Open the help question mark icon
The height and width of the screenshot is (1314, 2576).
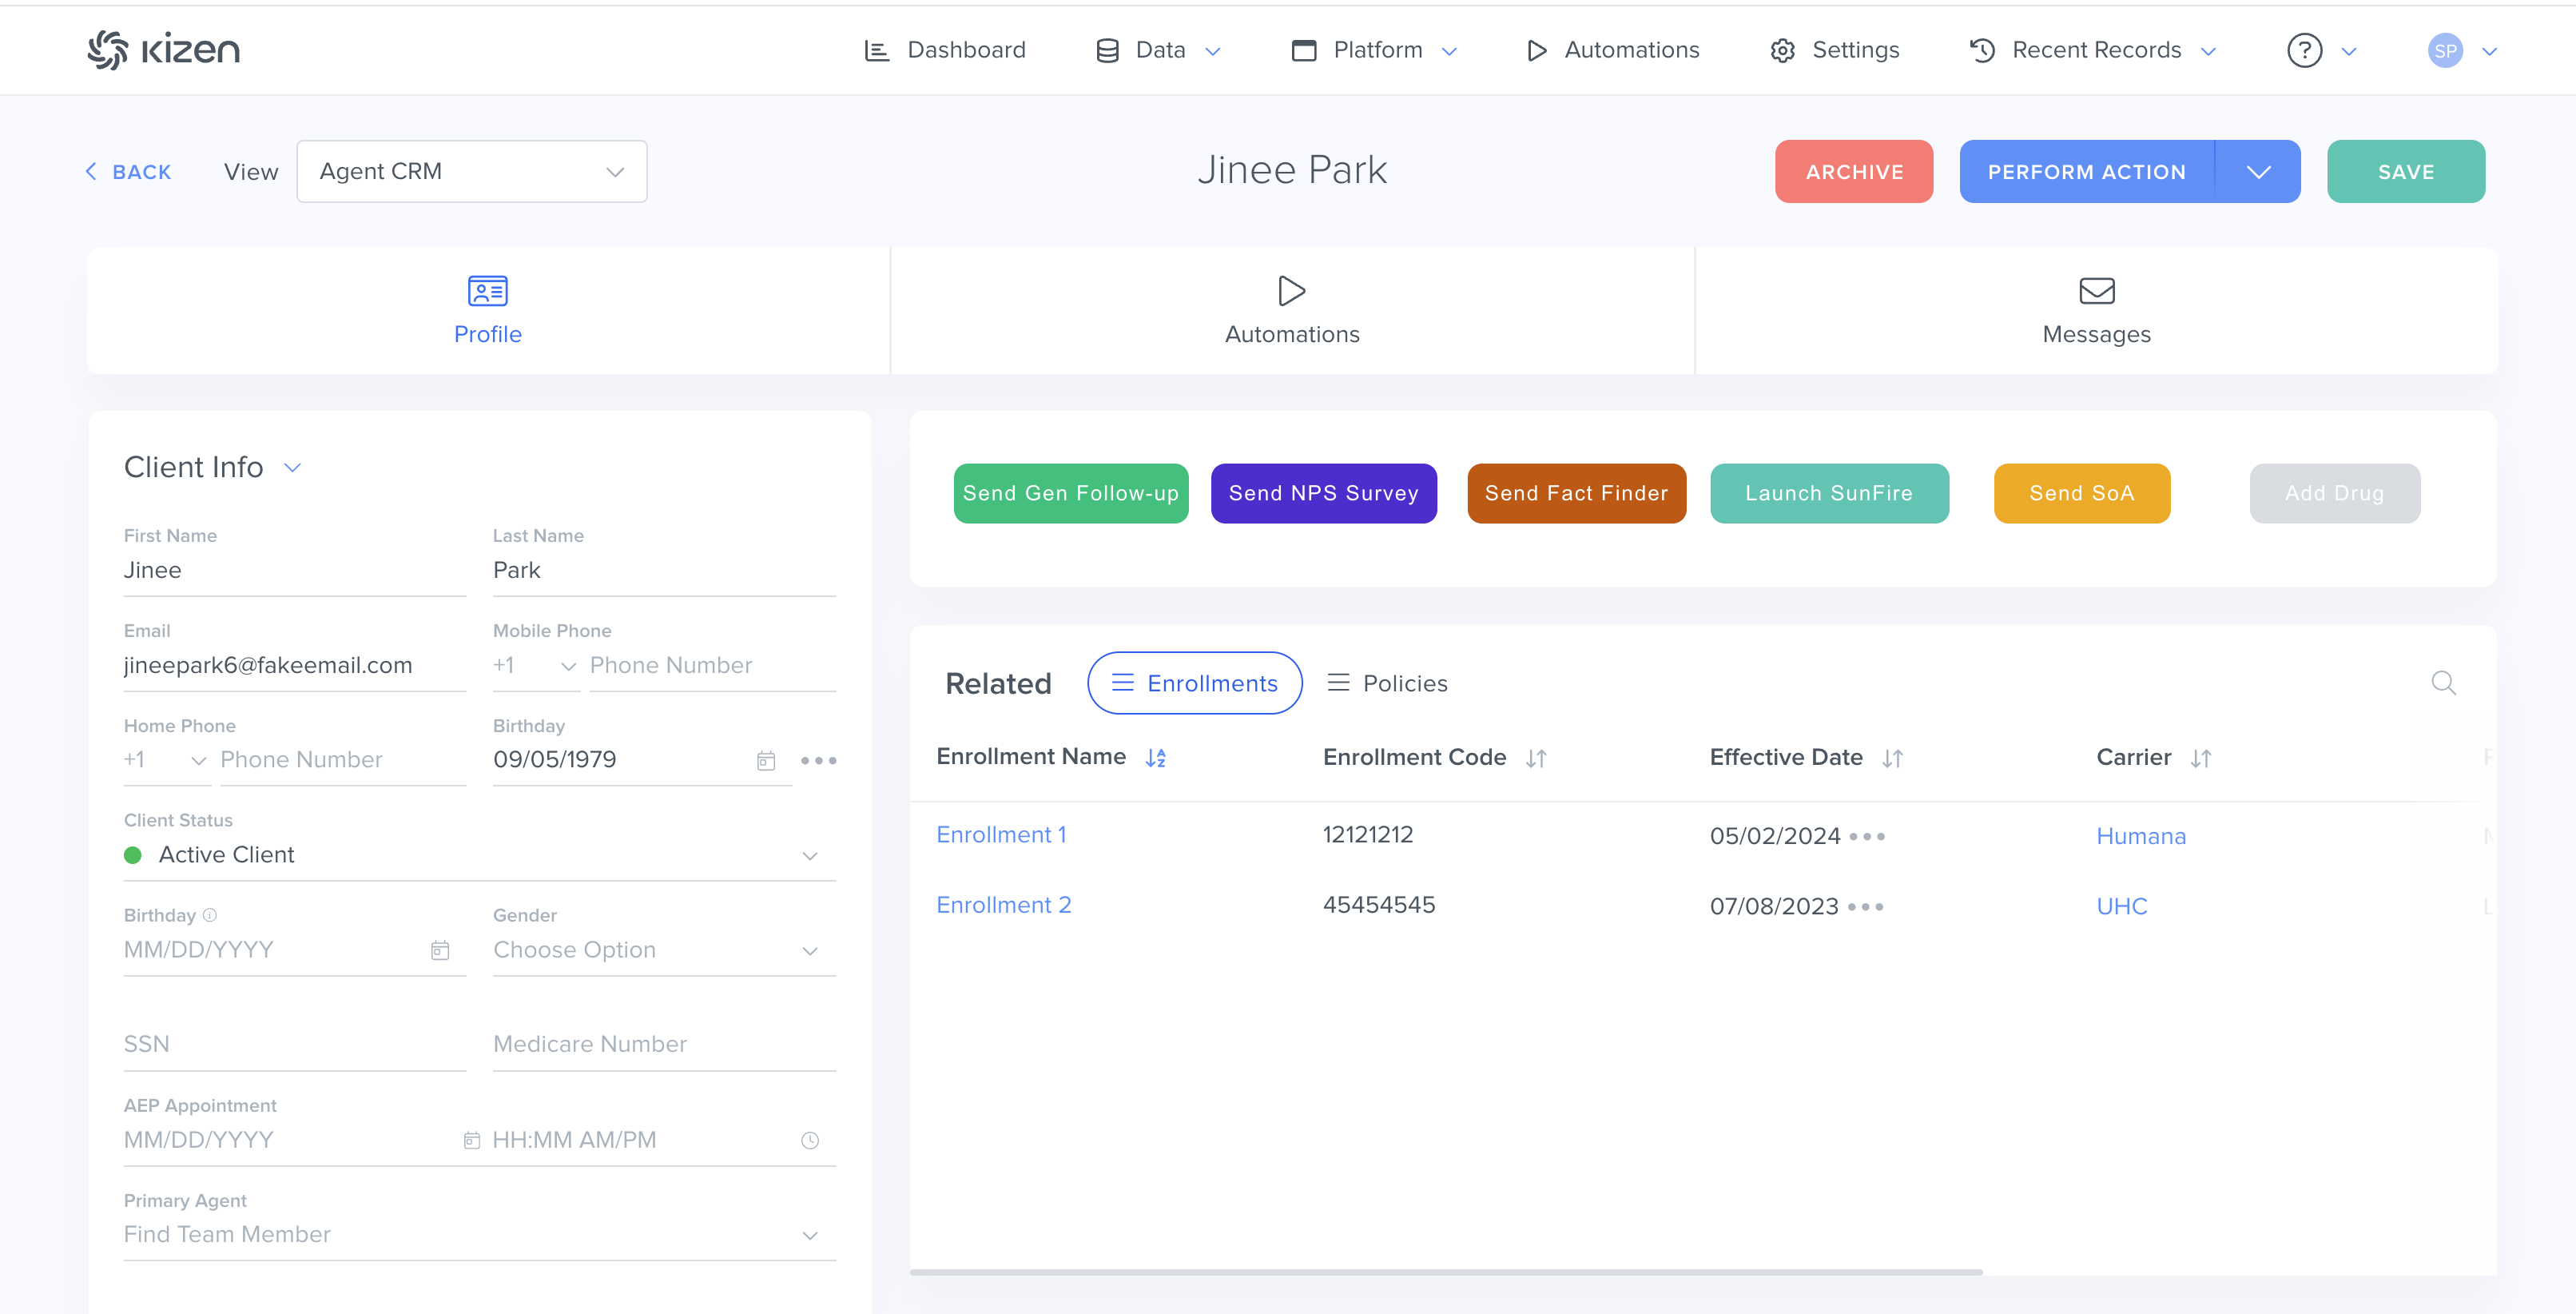click(x=2304, y=50)
